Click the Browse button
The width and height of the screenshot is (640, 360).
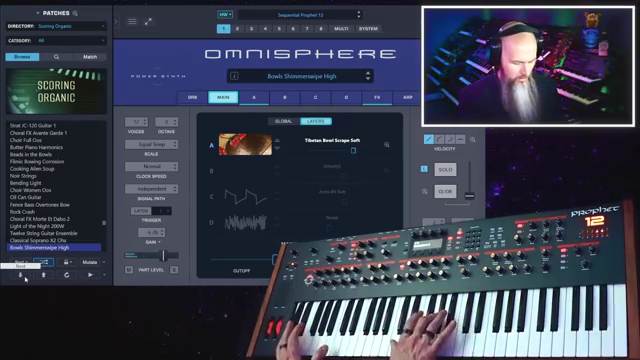22,57
